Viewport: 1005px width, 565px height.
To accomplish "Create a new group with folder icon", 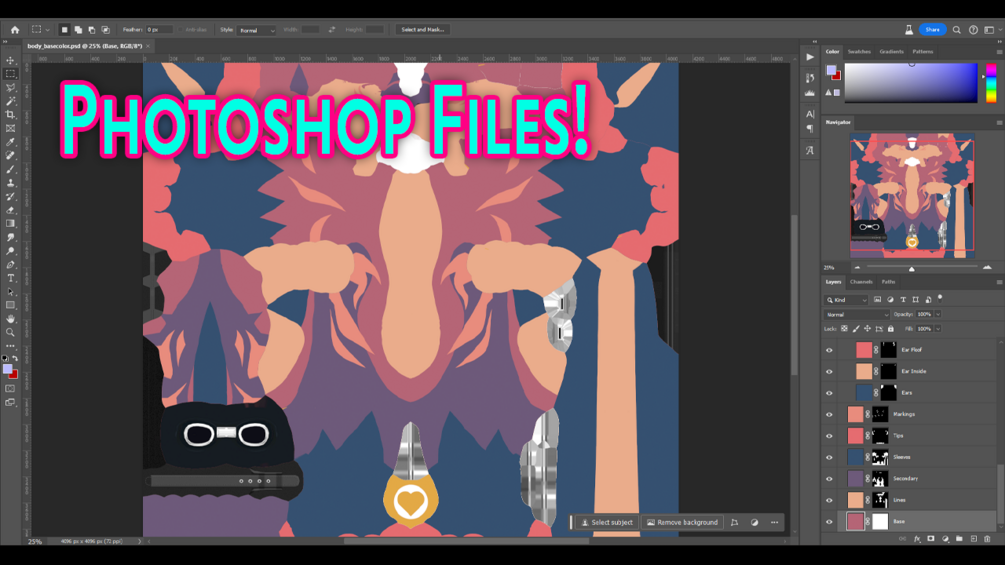I will pyautogui.click(x=959, y=539).
